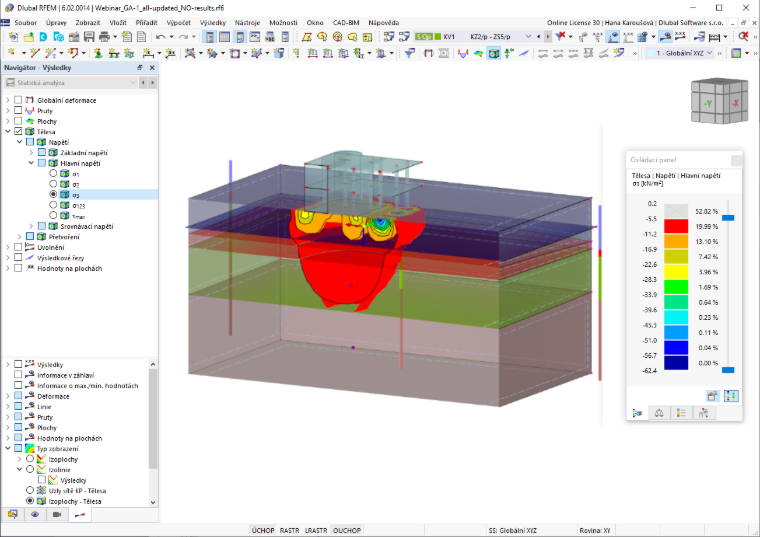Image resolution: width=760 pixels, height=537 pixels.
Task: Toggle the Tables panel toolbar icon
Action: click(x=224, y=37)
